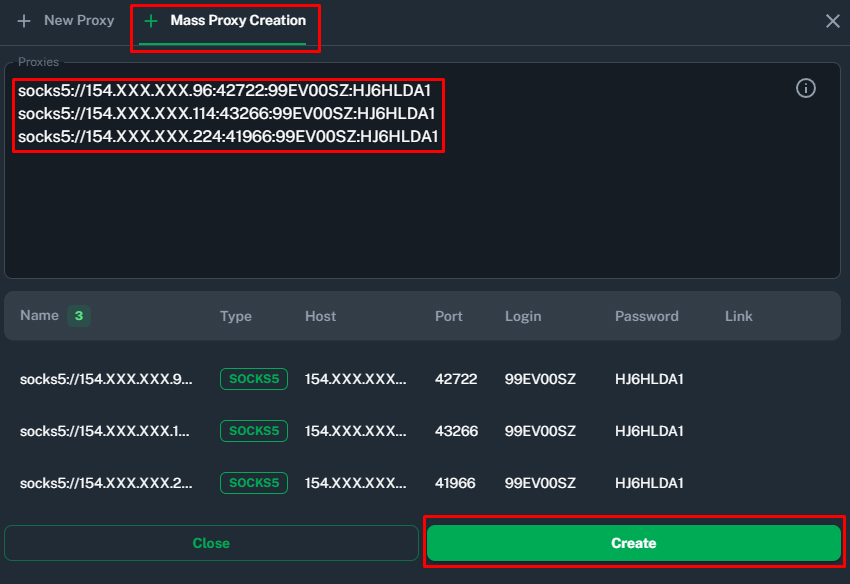Select the Mass Proxy Creation tab
This screenshot has width=850, height=584.
pyautogui.click(x=237, y=21)
